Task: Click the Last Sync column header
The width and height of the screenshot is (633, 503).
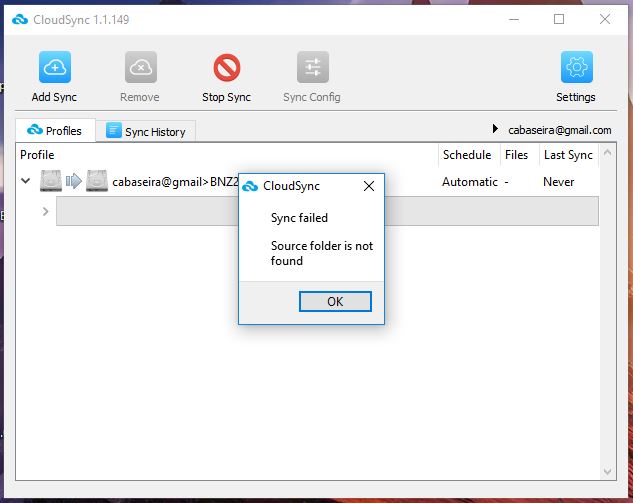Action: [x=568, y=155]
